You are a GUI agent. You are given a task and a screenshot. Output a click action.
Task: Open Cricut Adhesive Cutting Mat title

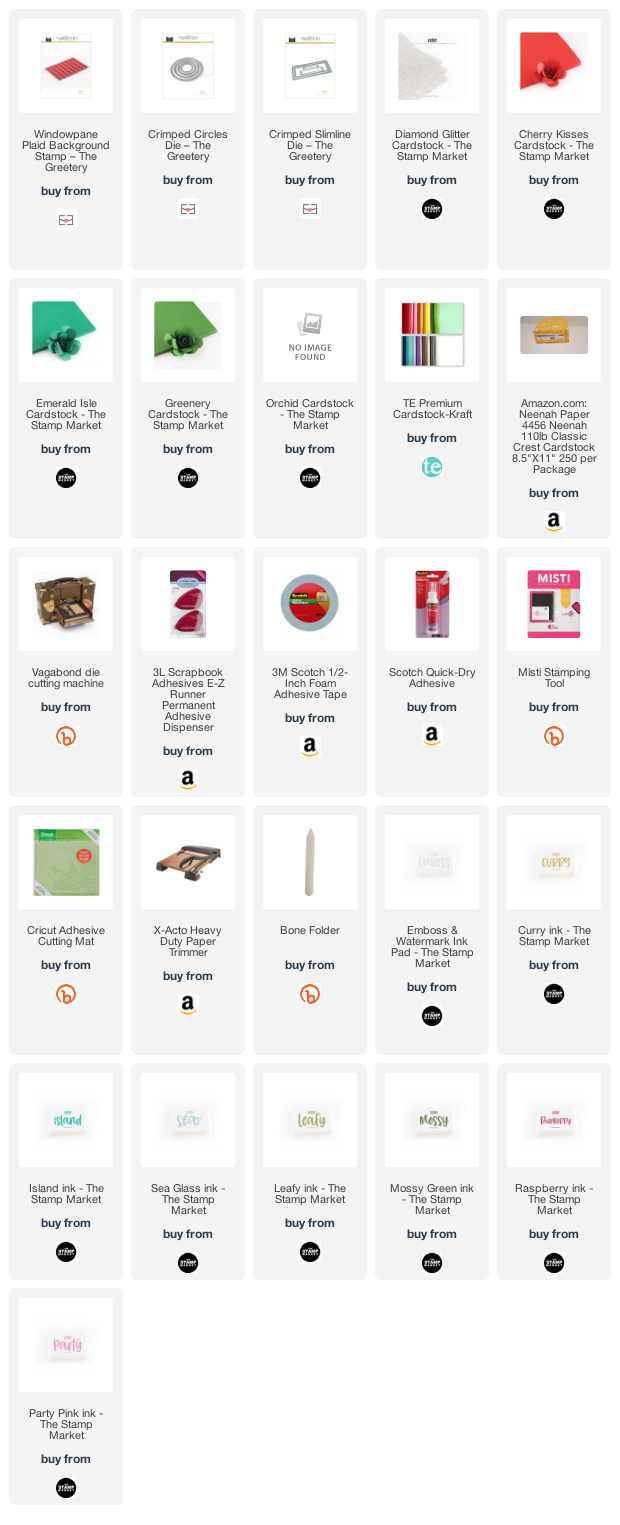pyautogui.click(x=66, y=936)
